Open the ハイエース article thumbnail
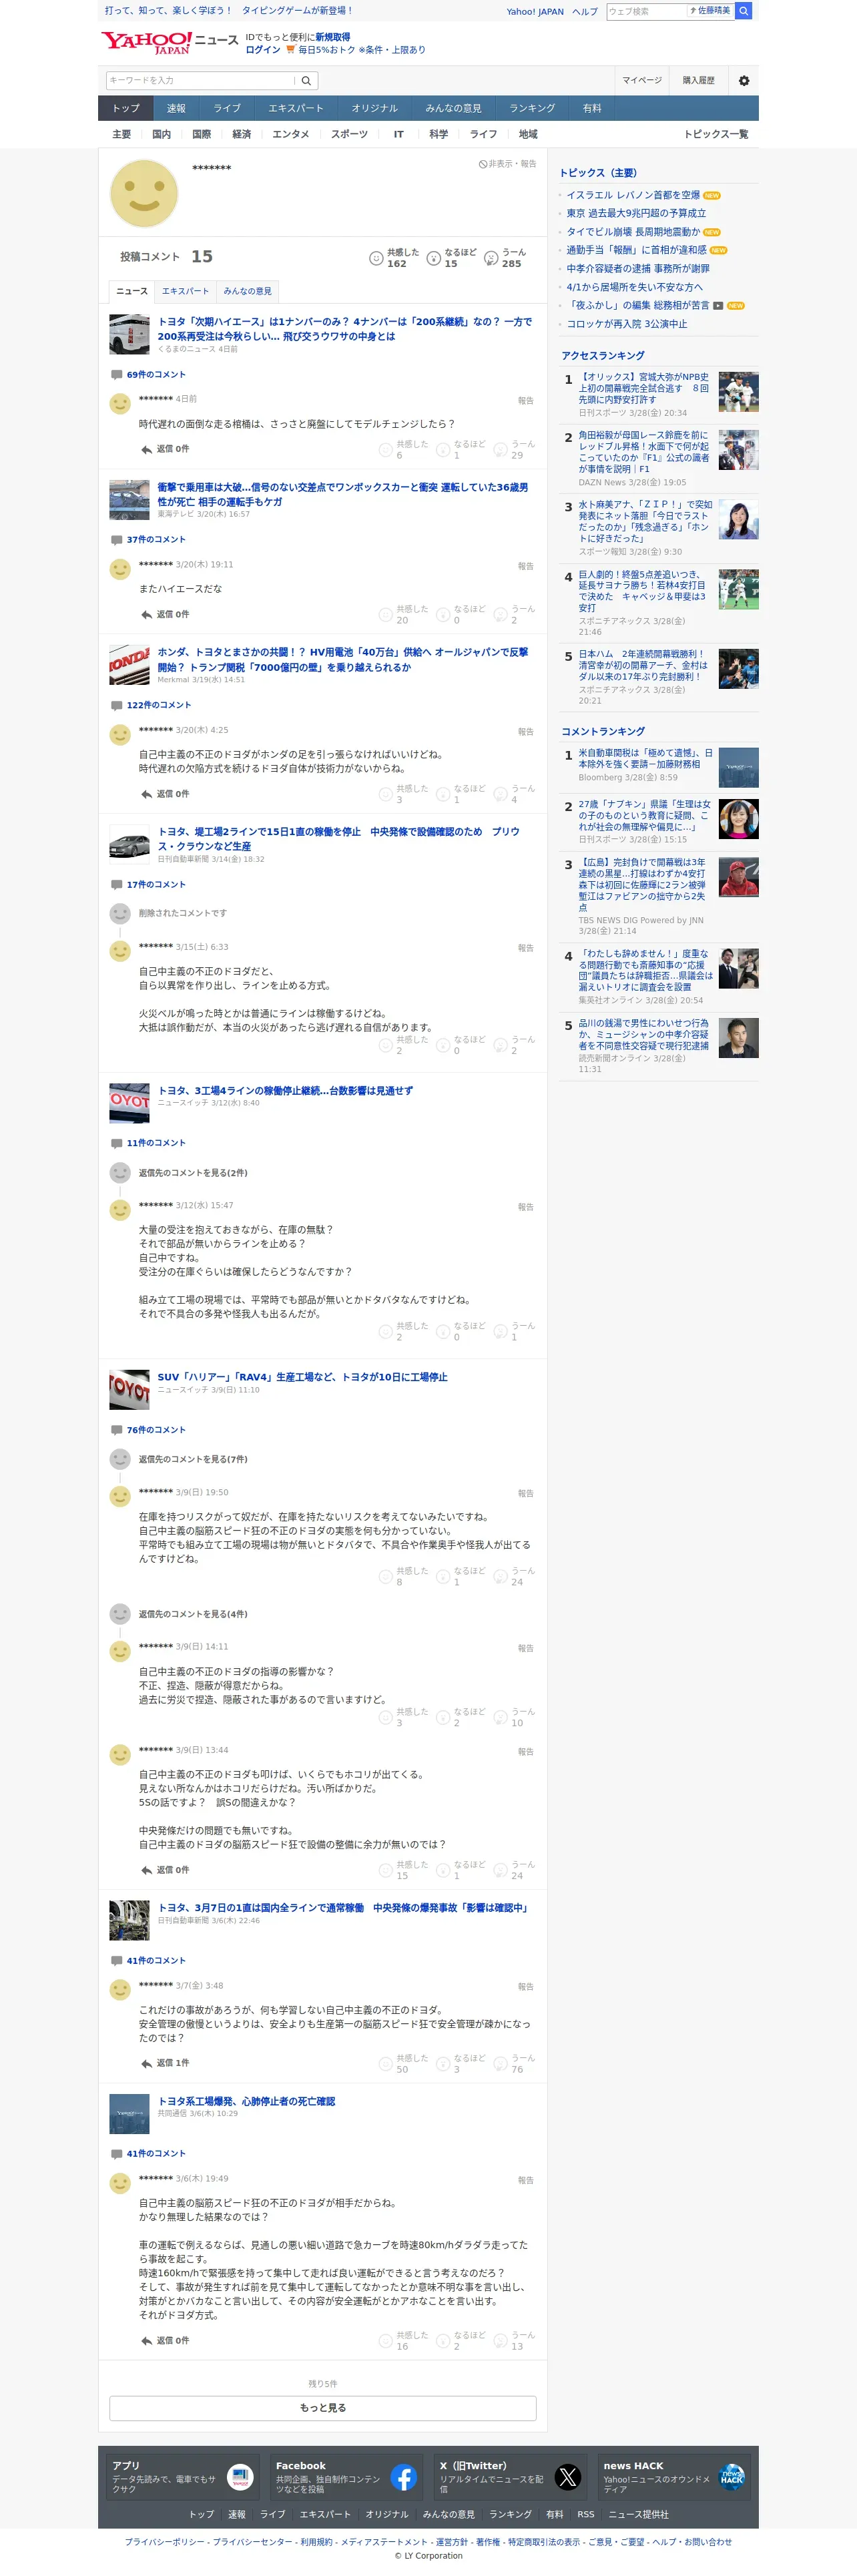This screenshot has height=2576, width=857. click(x=129, y=334)
